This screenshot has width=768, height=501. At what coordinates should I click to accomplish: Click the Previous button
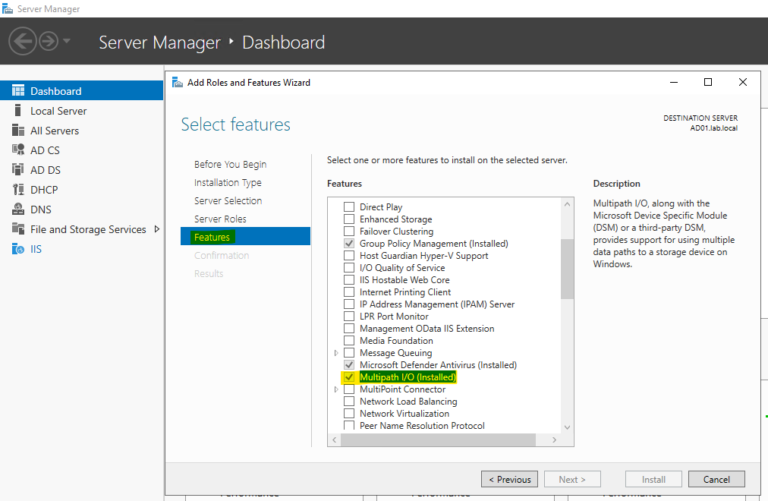pos(509,479)
